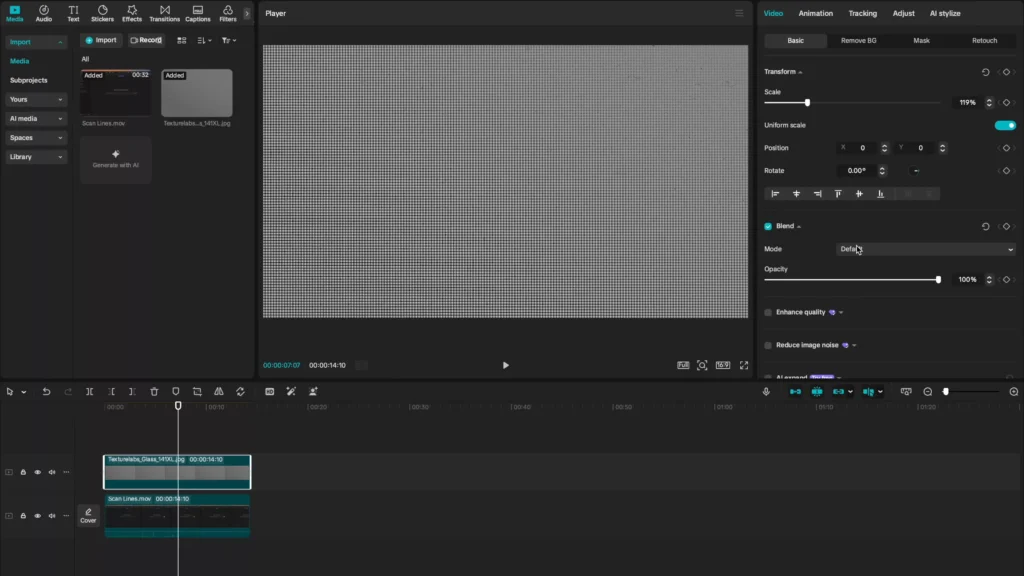Enable the Enhance quality option

tap(766, 312)
